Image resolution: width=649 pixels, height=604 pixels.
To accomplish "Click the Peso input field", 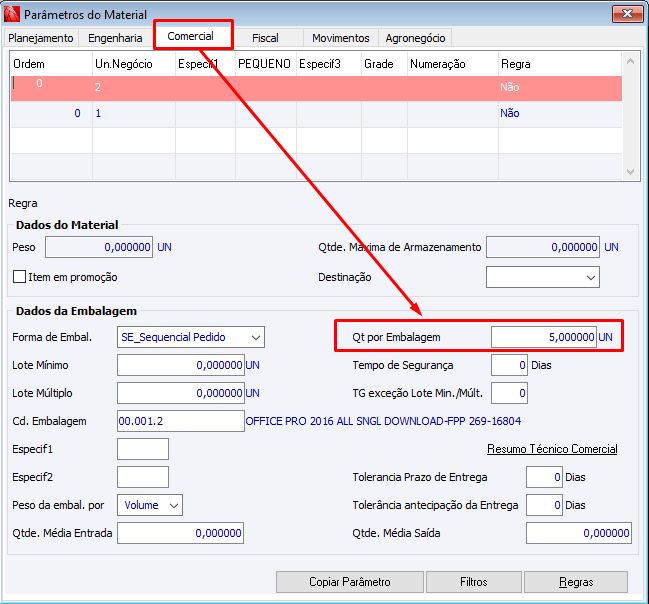I will [99, 247].
